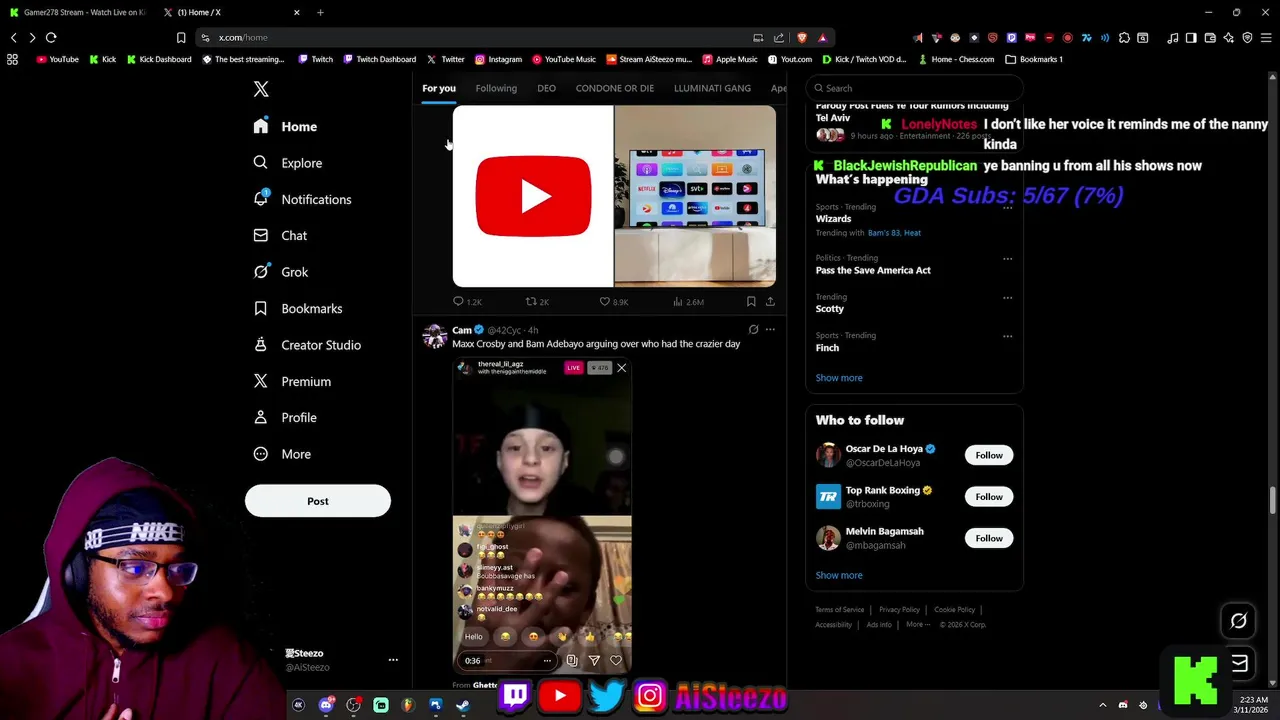
Task: Open the Terms of Service link
Action: coord(840,610)
